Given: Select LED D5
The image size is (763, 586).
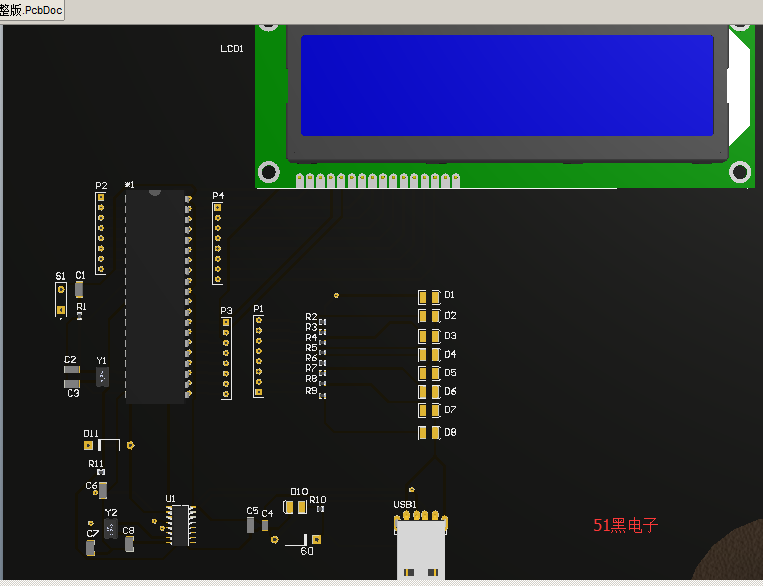Looking at the screenshot, I should pyautogui.click(x=429, y=373).
